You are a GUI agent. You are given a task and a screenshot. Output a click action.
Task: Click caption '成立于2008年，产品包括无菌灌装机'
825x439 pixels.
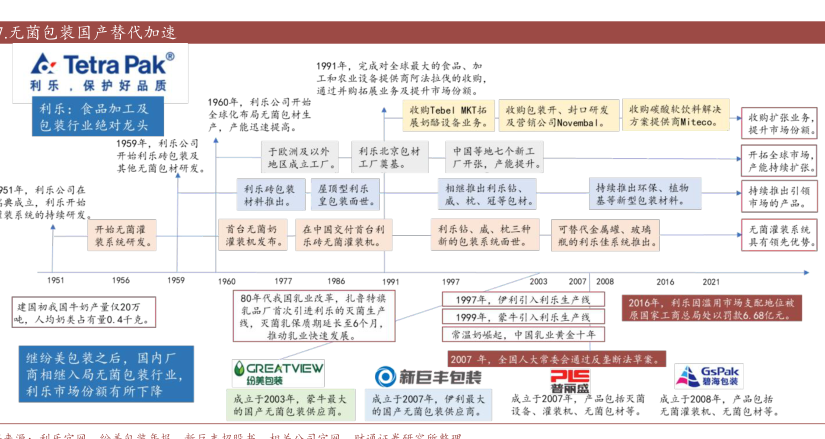(719, 405)
